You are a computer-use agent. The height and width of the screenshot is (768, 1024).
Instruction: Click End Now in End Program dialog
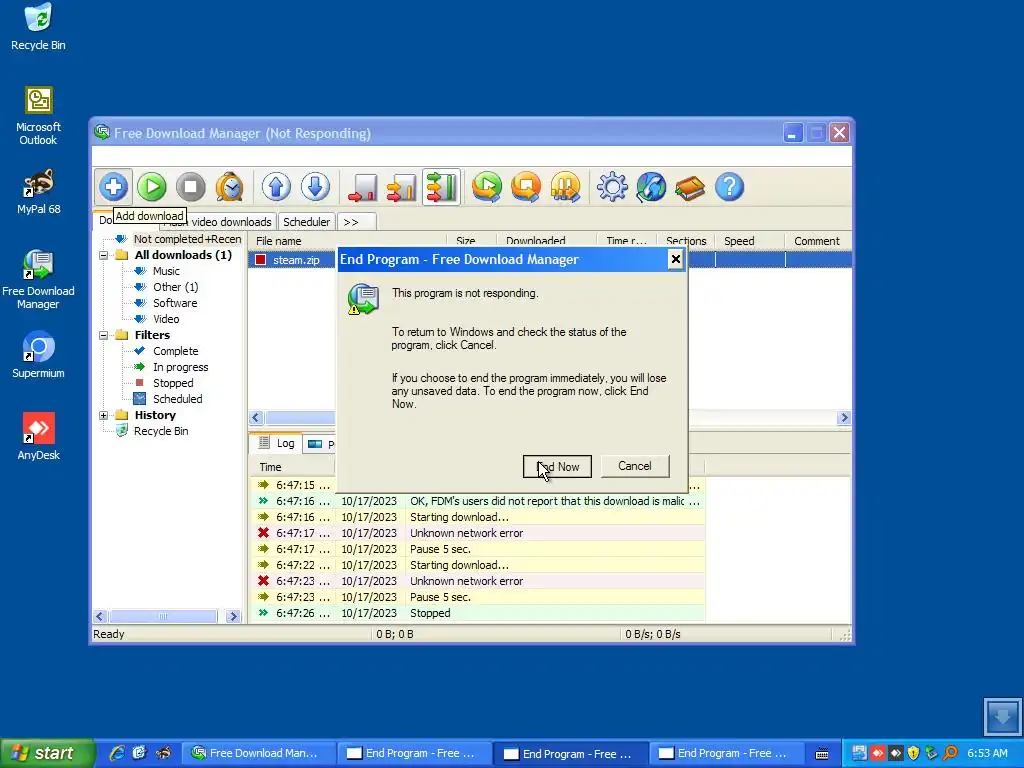[557, 466]
